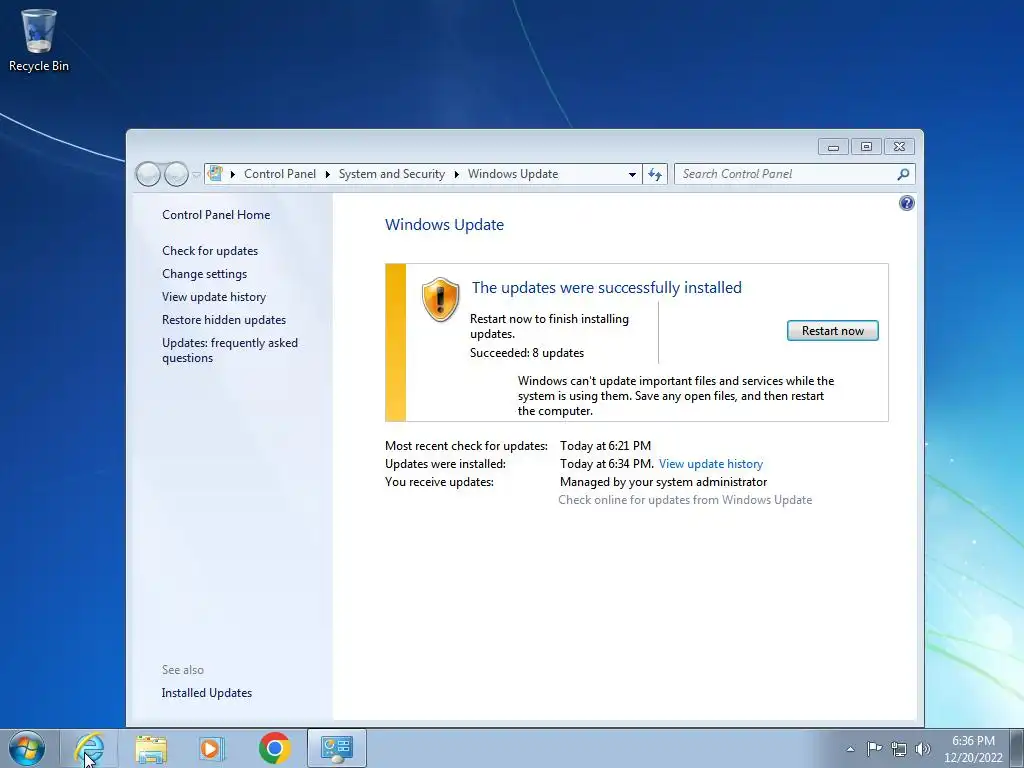This screenshot has width=1024, height=768.
Task: Open Windows Explorer folder on taskbar
Action: coord(151,748)
